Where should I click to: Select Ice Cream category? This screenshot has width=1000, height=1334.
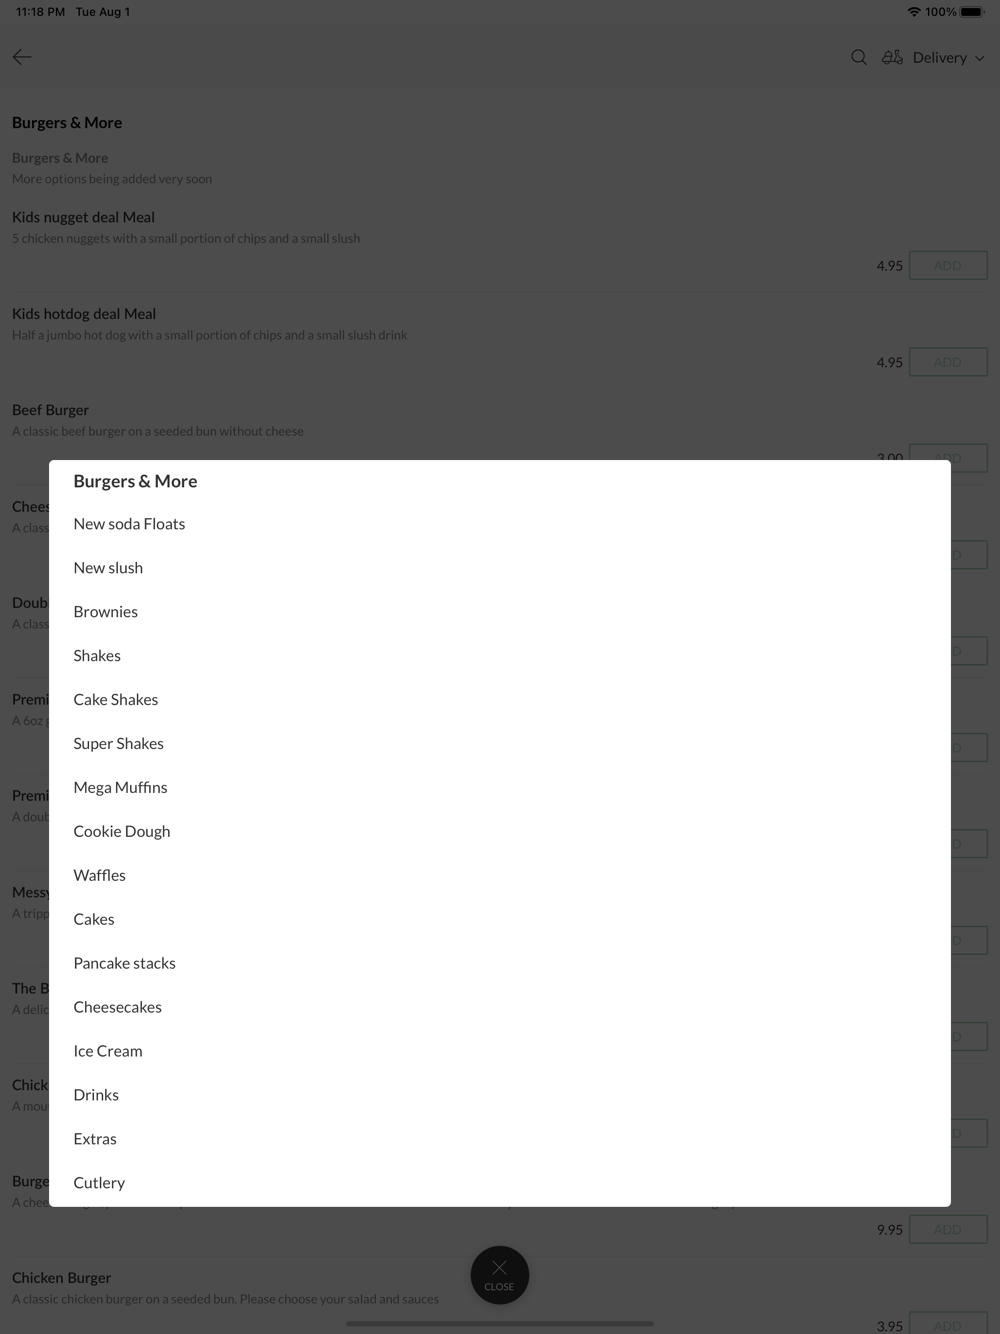[107, 1052]
